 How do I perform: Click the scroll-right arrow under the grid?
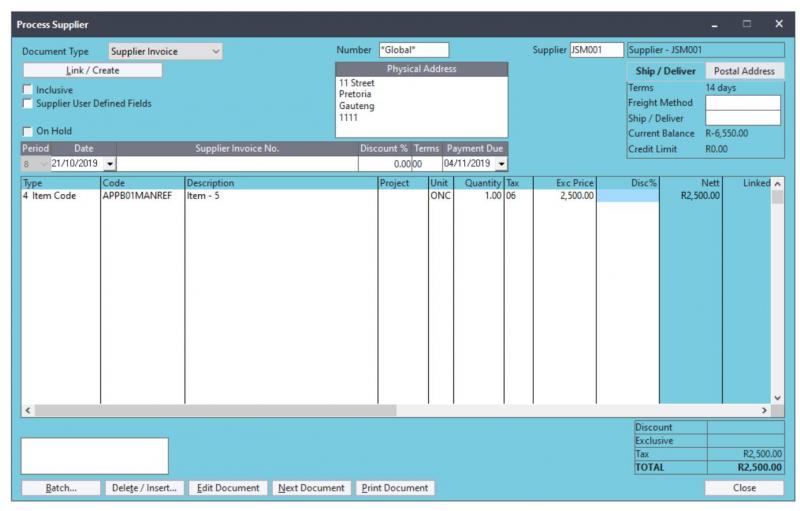pos(765,410)
